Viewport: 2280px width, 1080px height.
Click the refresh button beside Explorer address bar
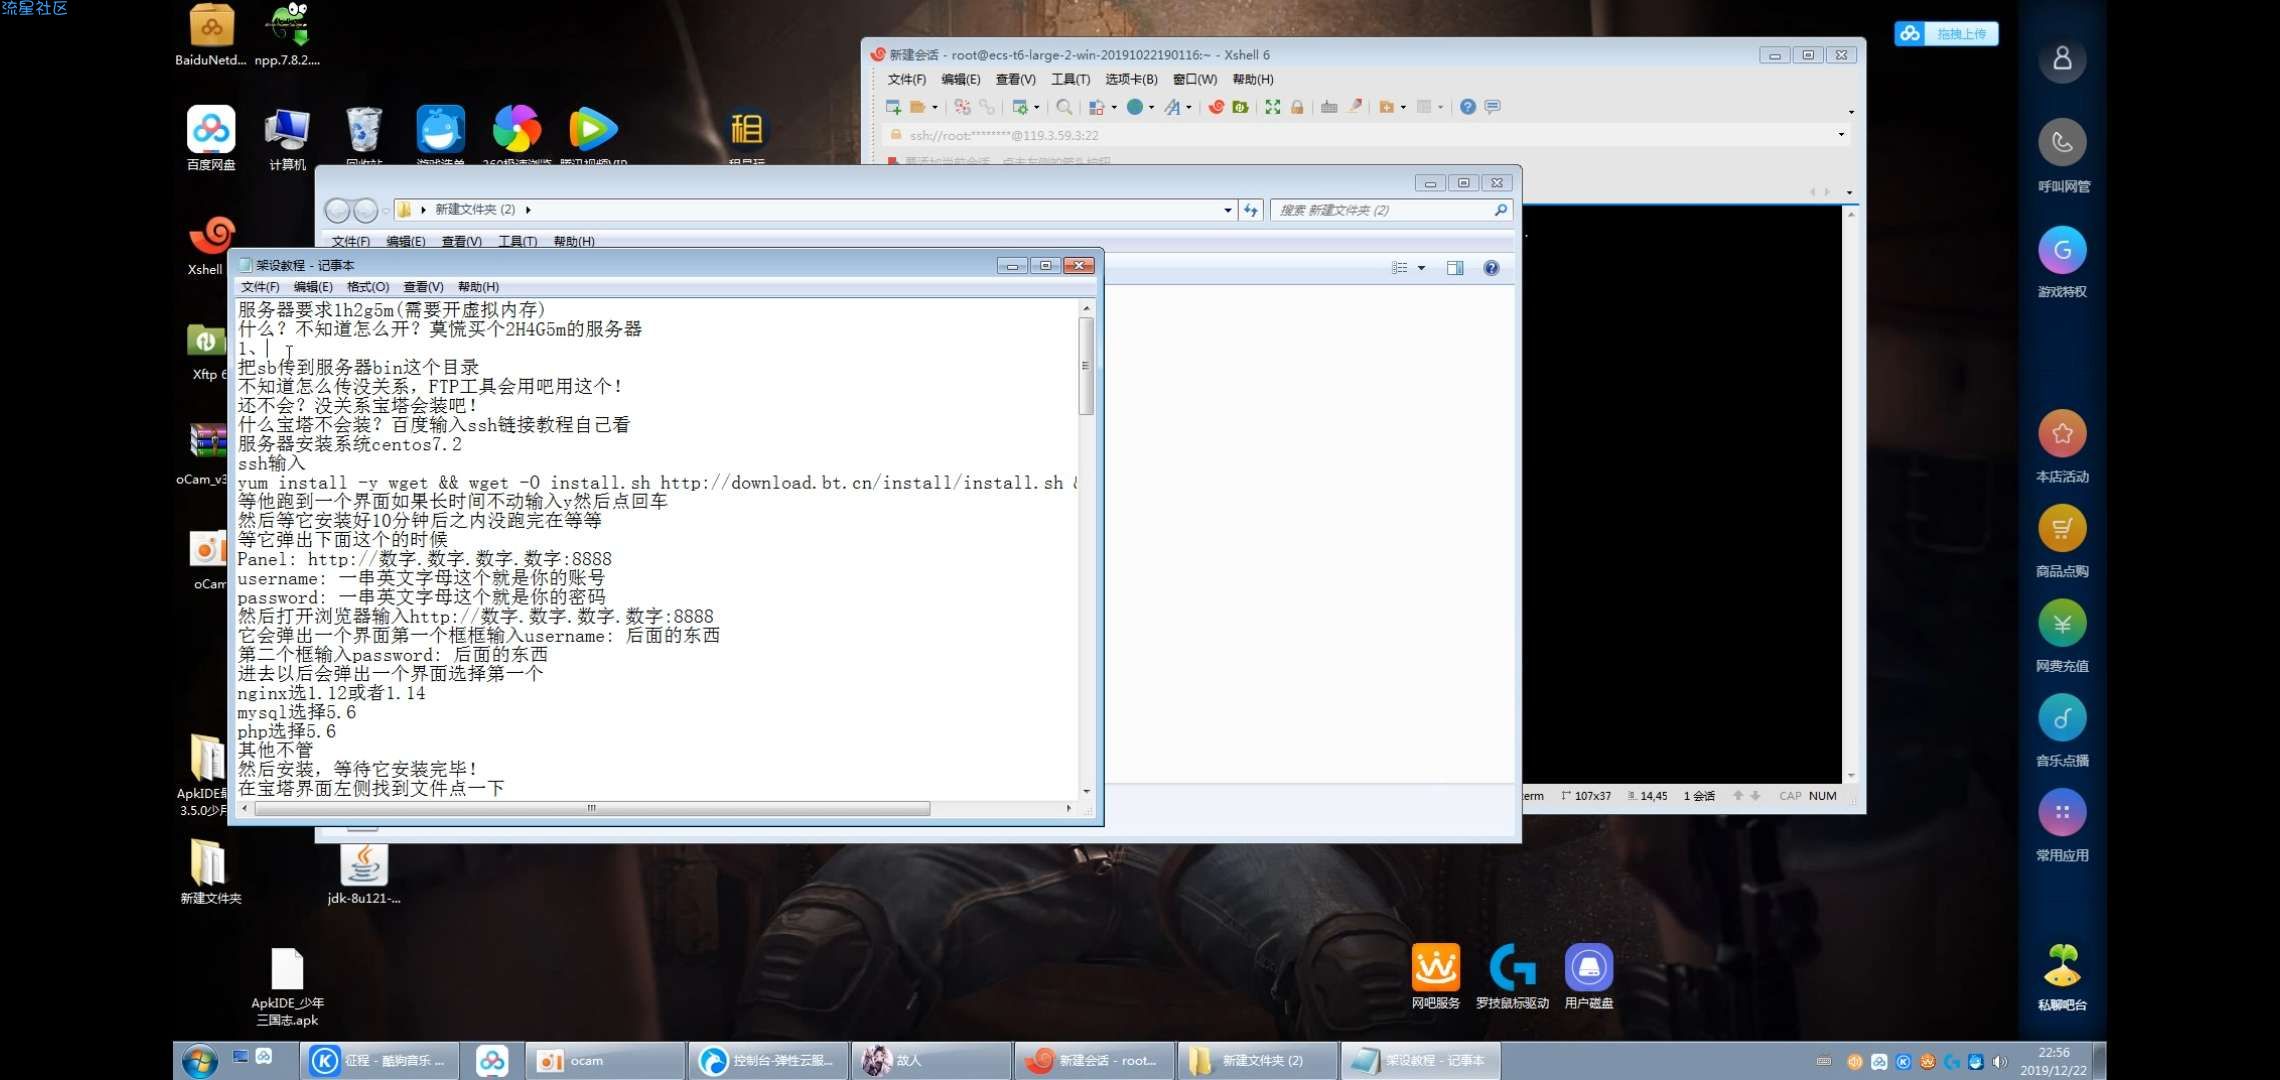pyautogui.click(x=1251, y=210)
